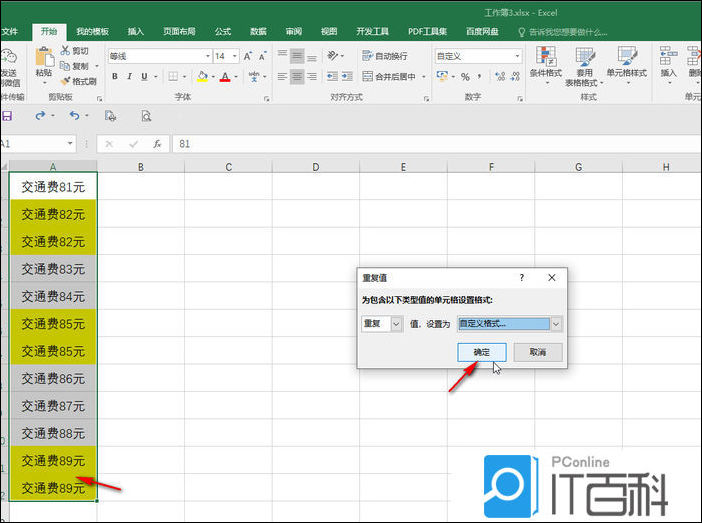
Task: Toggle Italic formatting
Action: 132,77
